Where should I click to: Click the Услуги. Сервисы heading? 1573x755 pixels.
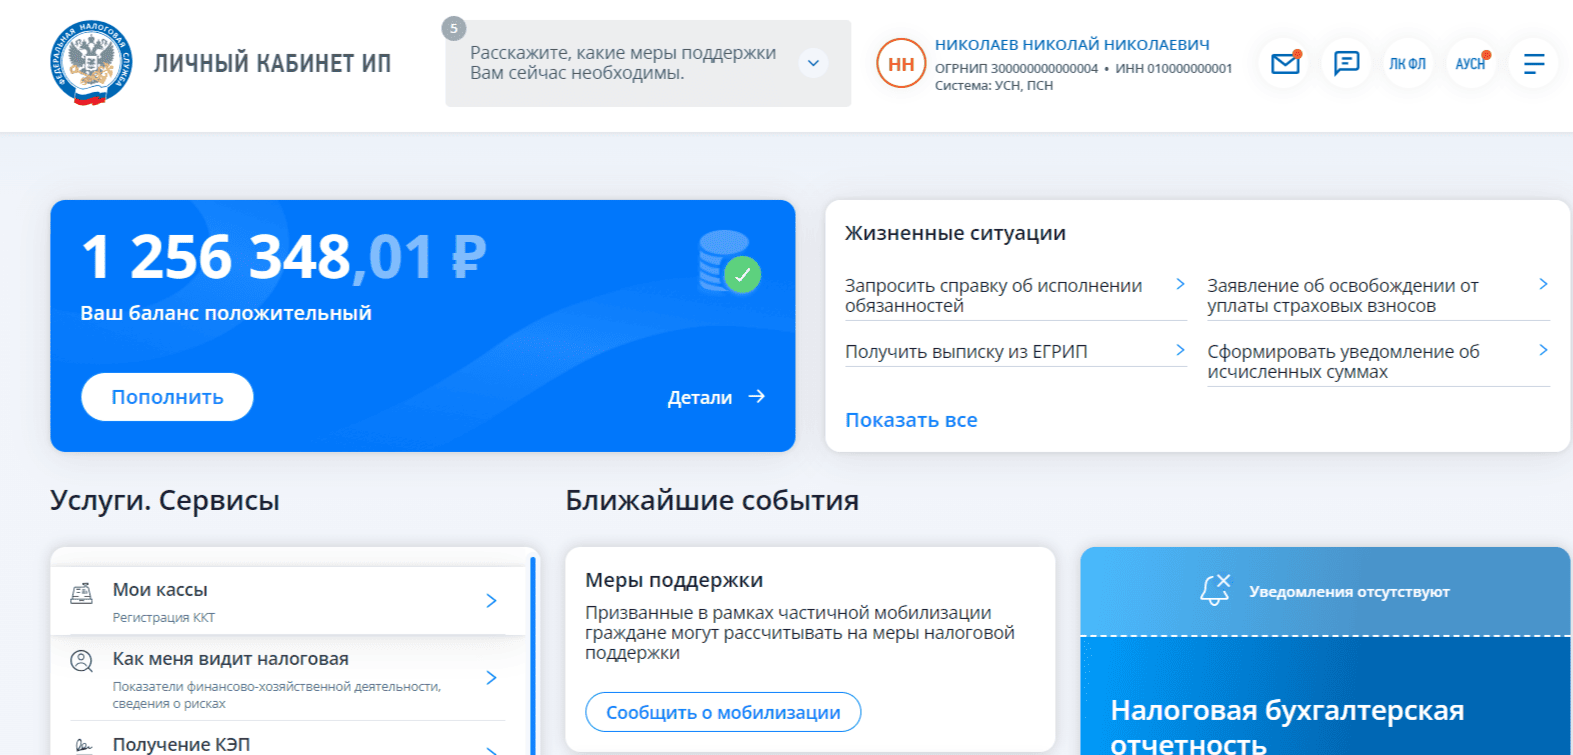pos(165,500)
